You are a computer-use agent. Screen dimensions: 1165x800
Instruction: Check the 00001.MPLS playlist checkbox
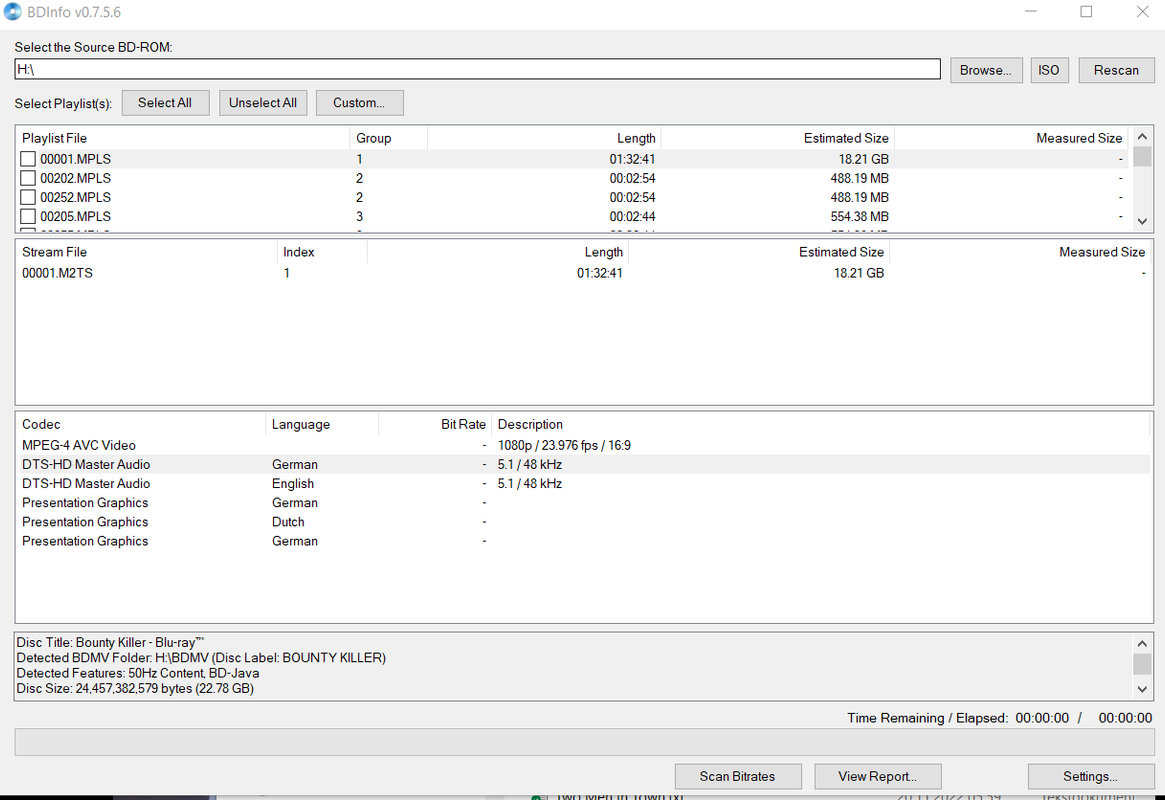27,159
